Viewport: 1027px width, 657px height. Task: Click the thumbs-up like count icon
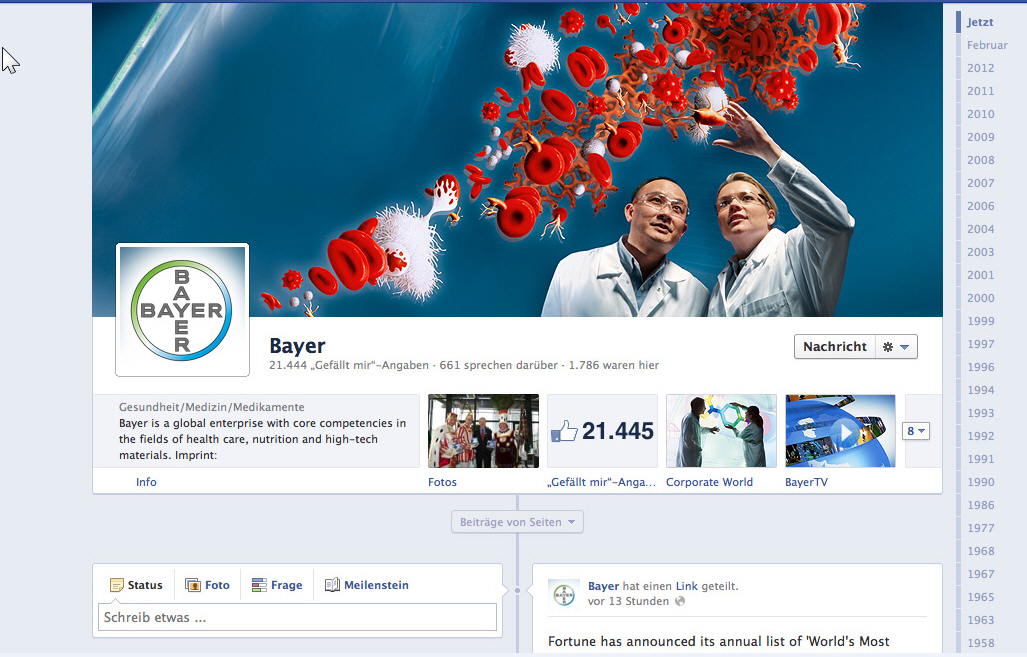pos(564,431)
